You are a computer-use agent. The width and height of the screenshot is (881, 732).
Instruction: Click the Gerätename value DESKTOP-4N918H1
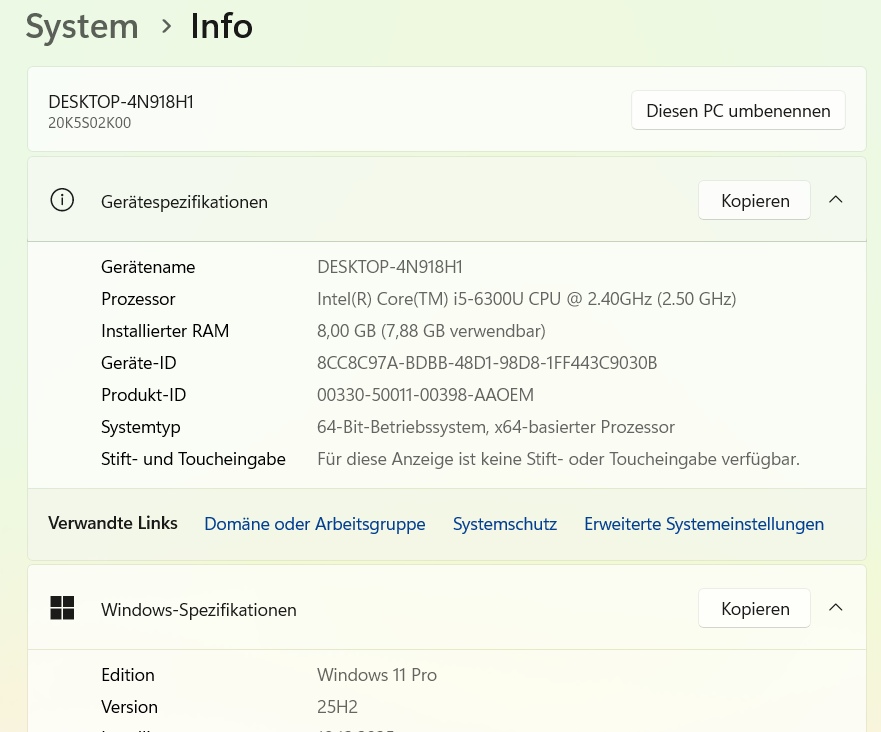pos(389,267)
